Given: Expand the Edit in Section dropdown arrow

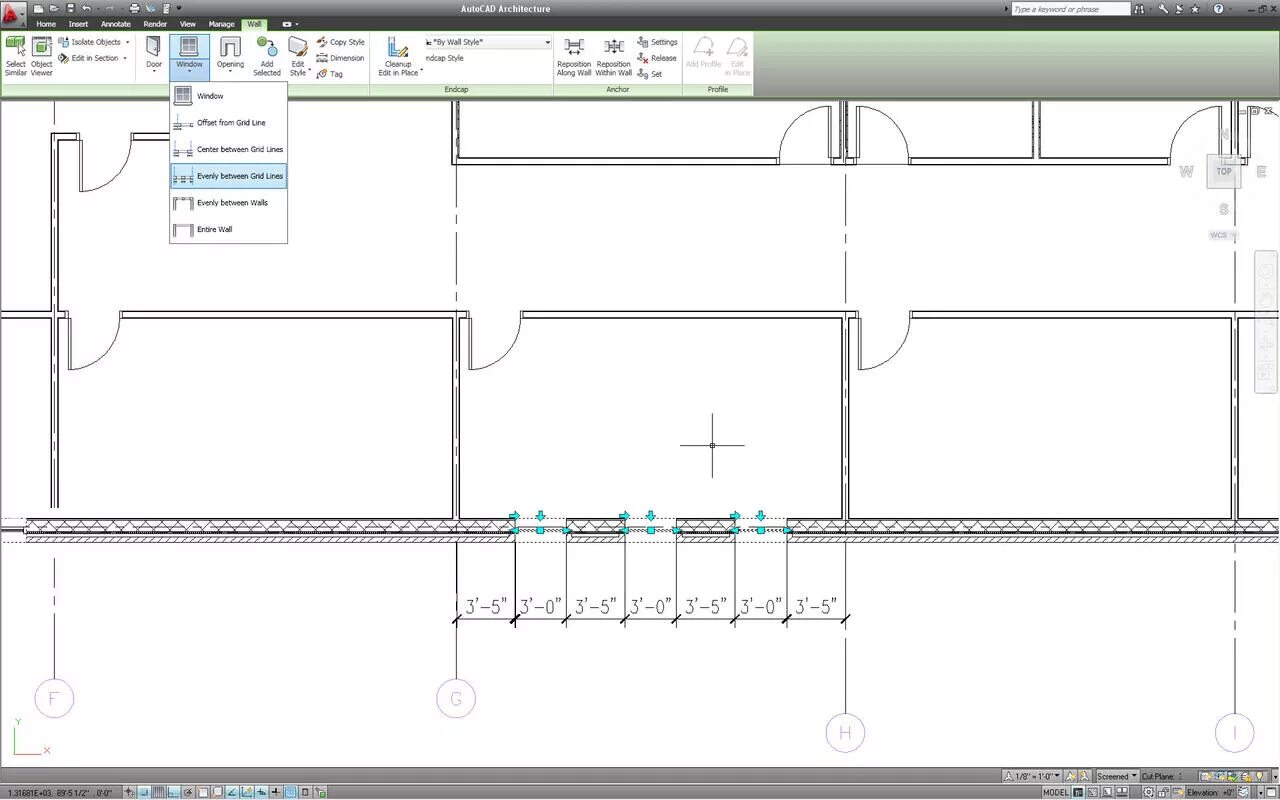Looking at the screenshot, I should tap(125, 58).
